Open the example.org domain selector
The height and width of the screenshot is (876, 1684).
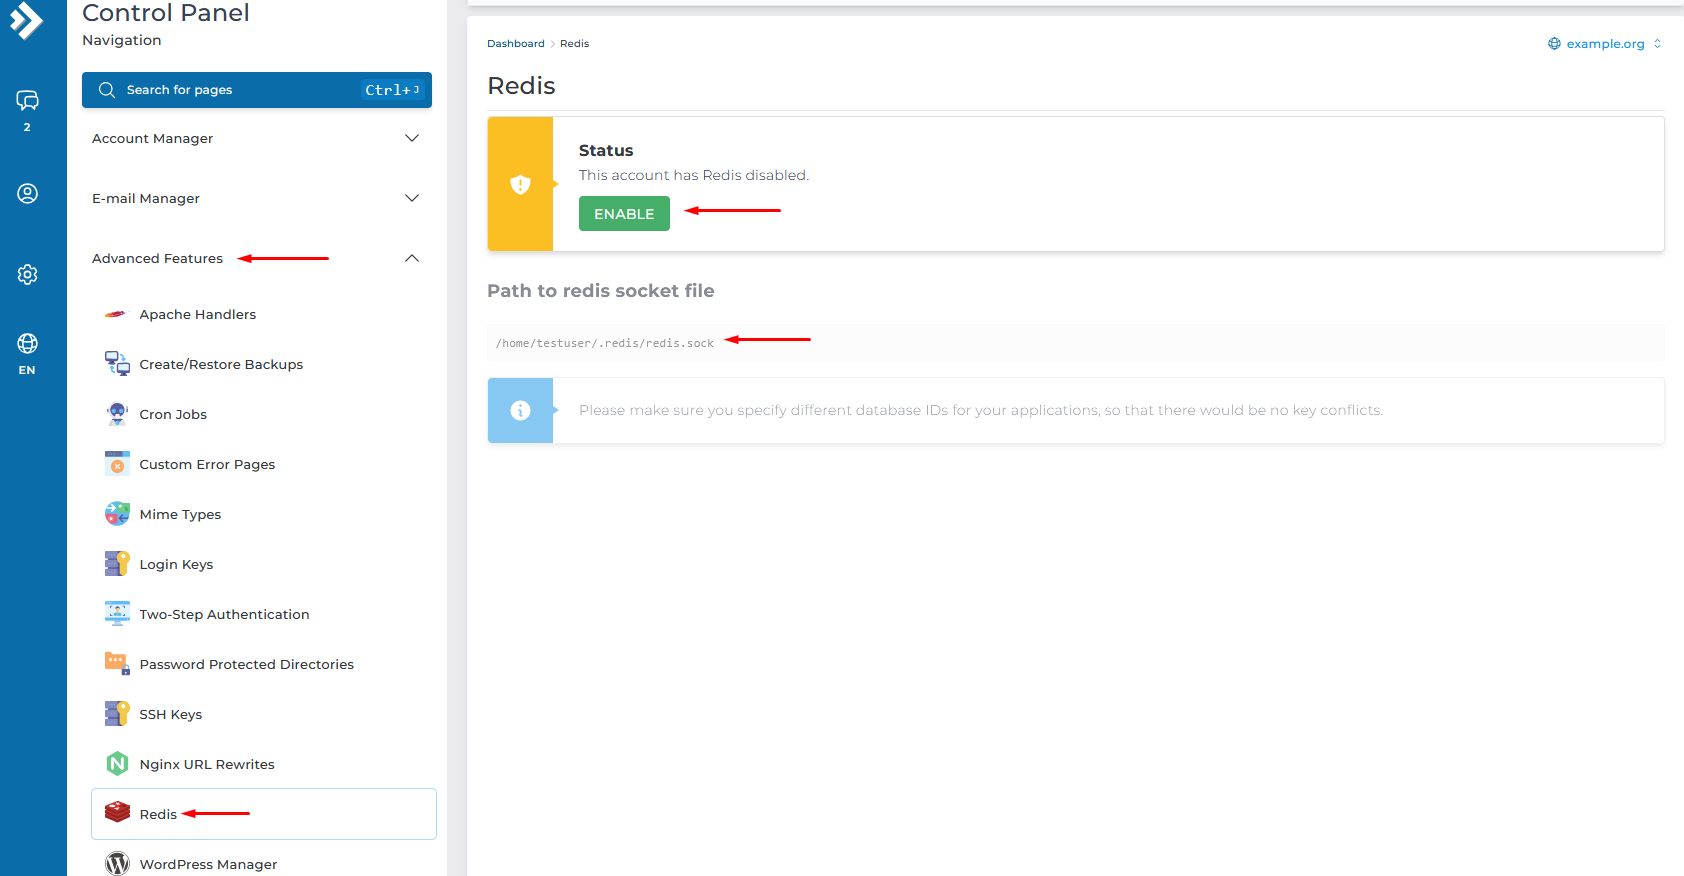(1605, 44)
